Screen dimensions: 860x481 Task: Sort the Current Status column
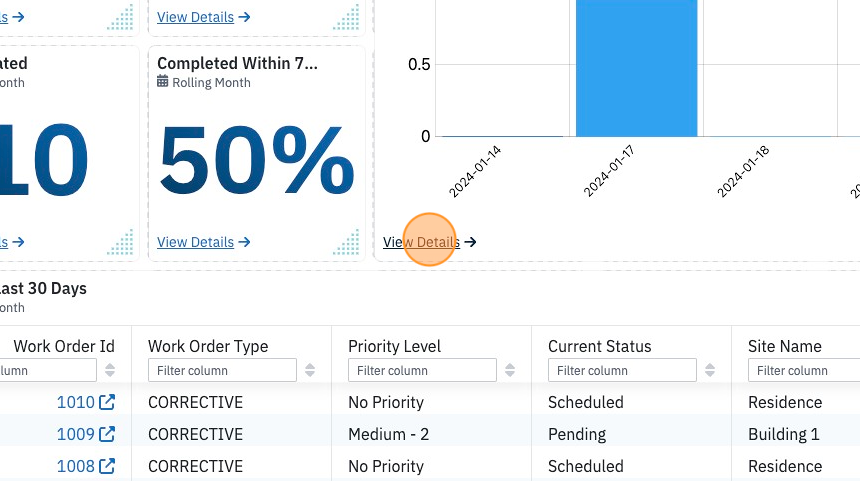click(x=710, y=370)
